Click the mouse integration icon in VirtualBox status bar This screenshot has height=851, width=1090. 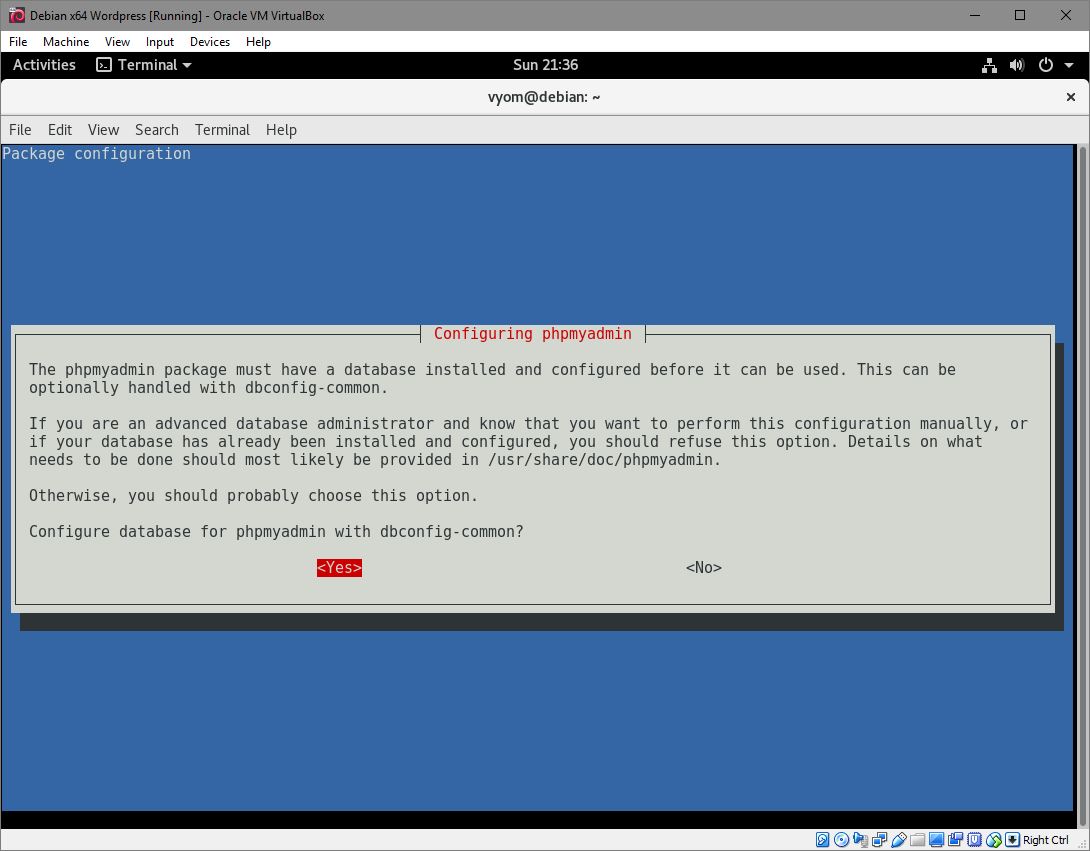tap(994, 840)
